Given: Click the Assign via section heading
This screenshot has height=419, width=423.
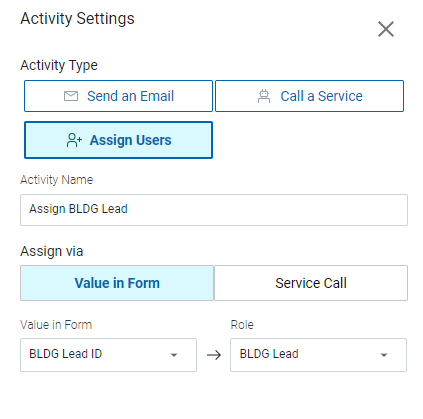Looking at the screenshot, I should tap(52, 251).
